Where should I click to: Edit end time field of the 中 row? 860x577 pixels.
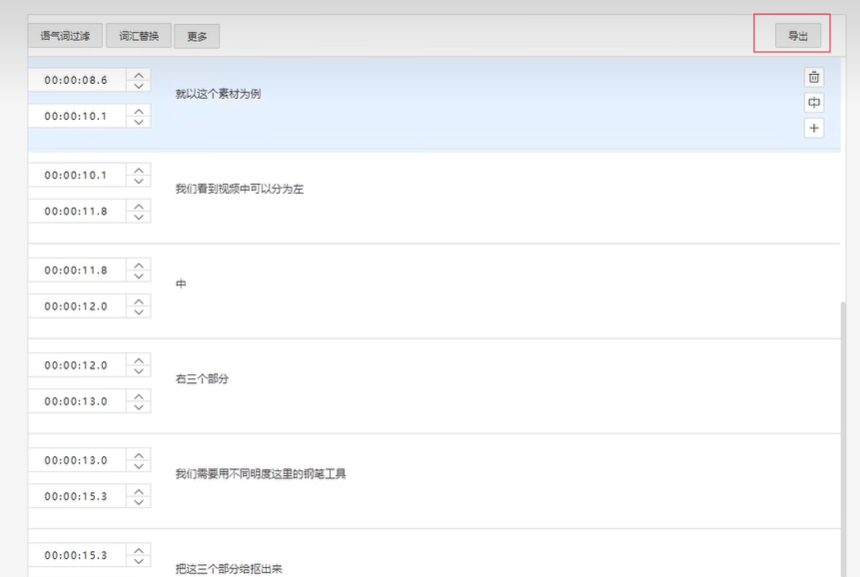[x=77, y=306]
